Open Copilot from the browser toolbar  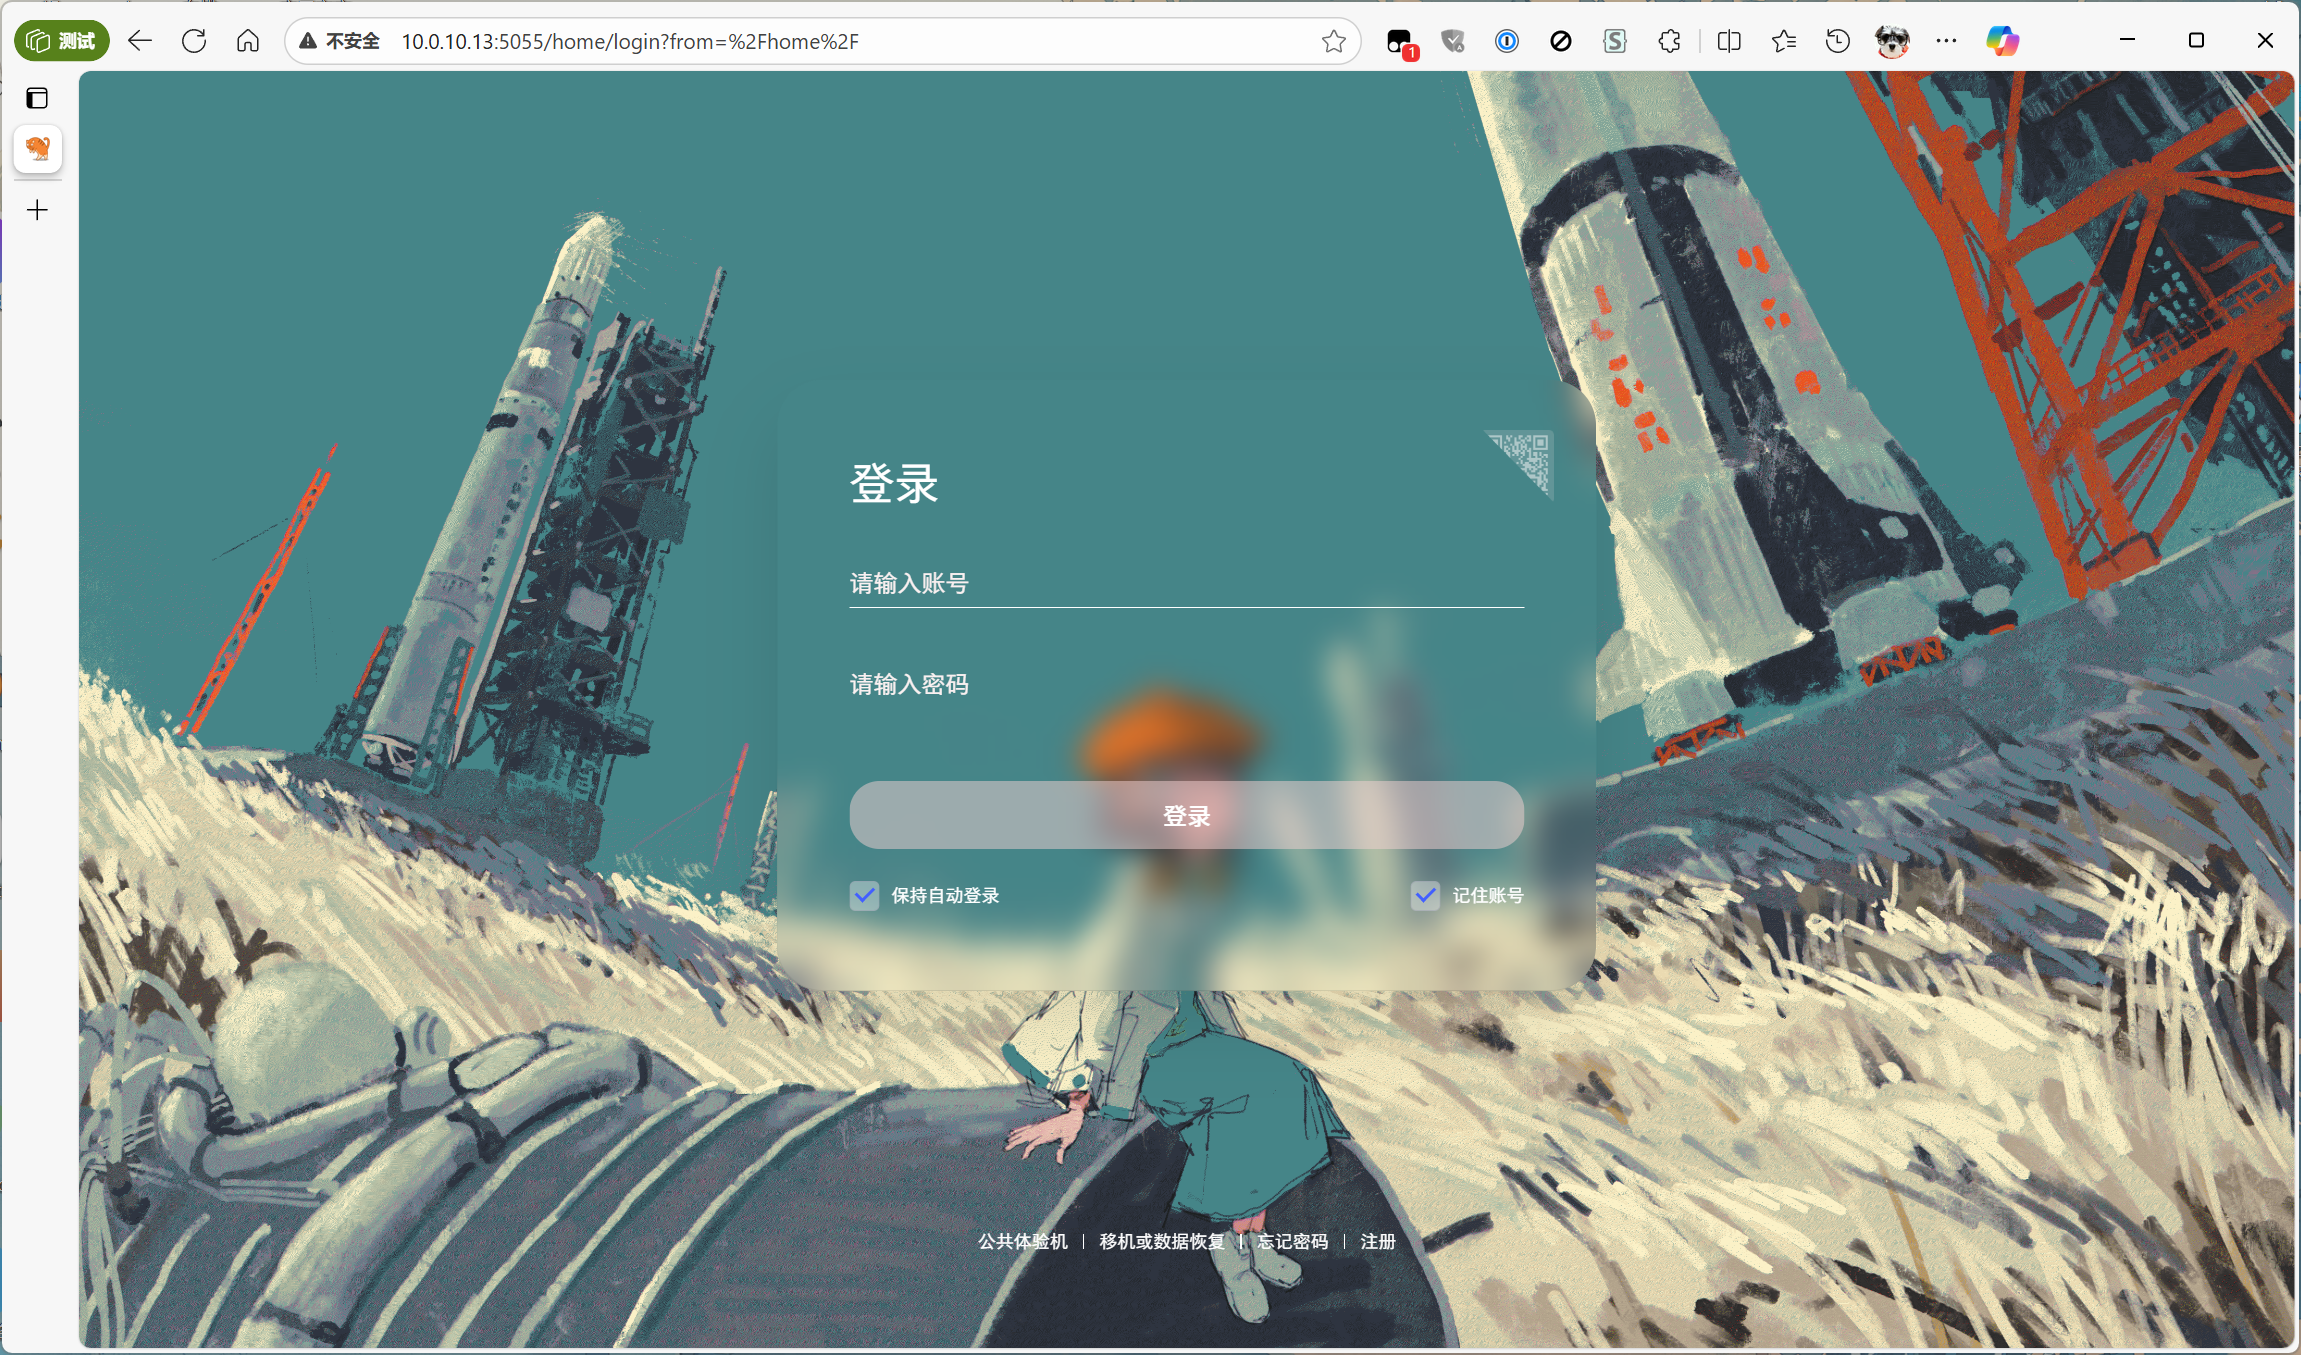tap(2003, 40)
